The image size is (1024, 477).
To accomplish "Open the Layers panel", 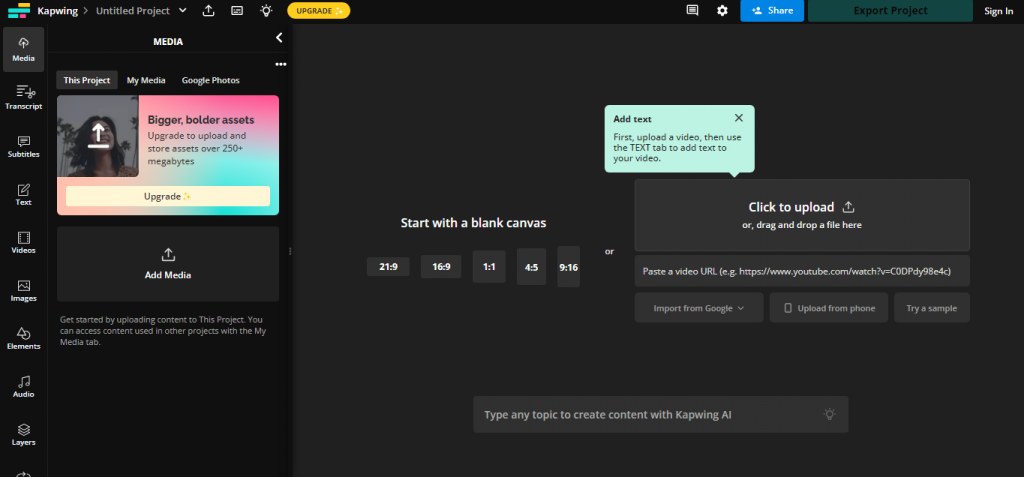I will pyautogui.click(x=23, y=434).
